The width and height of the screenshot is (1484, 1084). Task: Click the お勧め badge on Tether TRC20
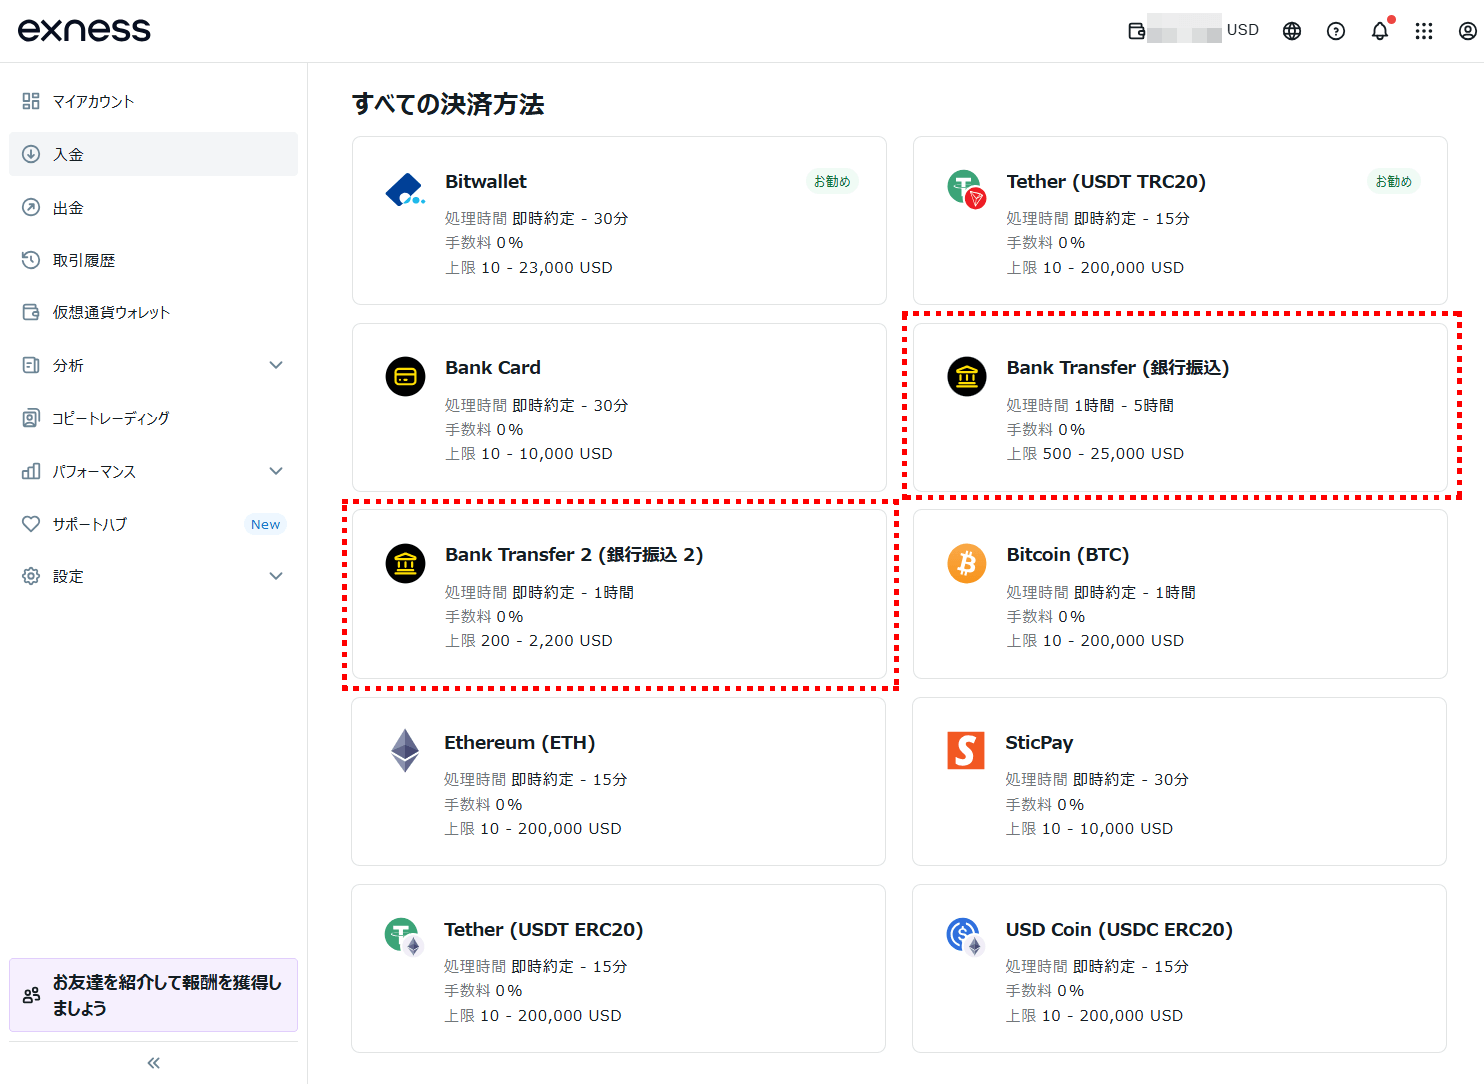point(1393,181)
